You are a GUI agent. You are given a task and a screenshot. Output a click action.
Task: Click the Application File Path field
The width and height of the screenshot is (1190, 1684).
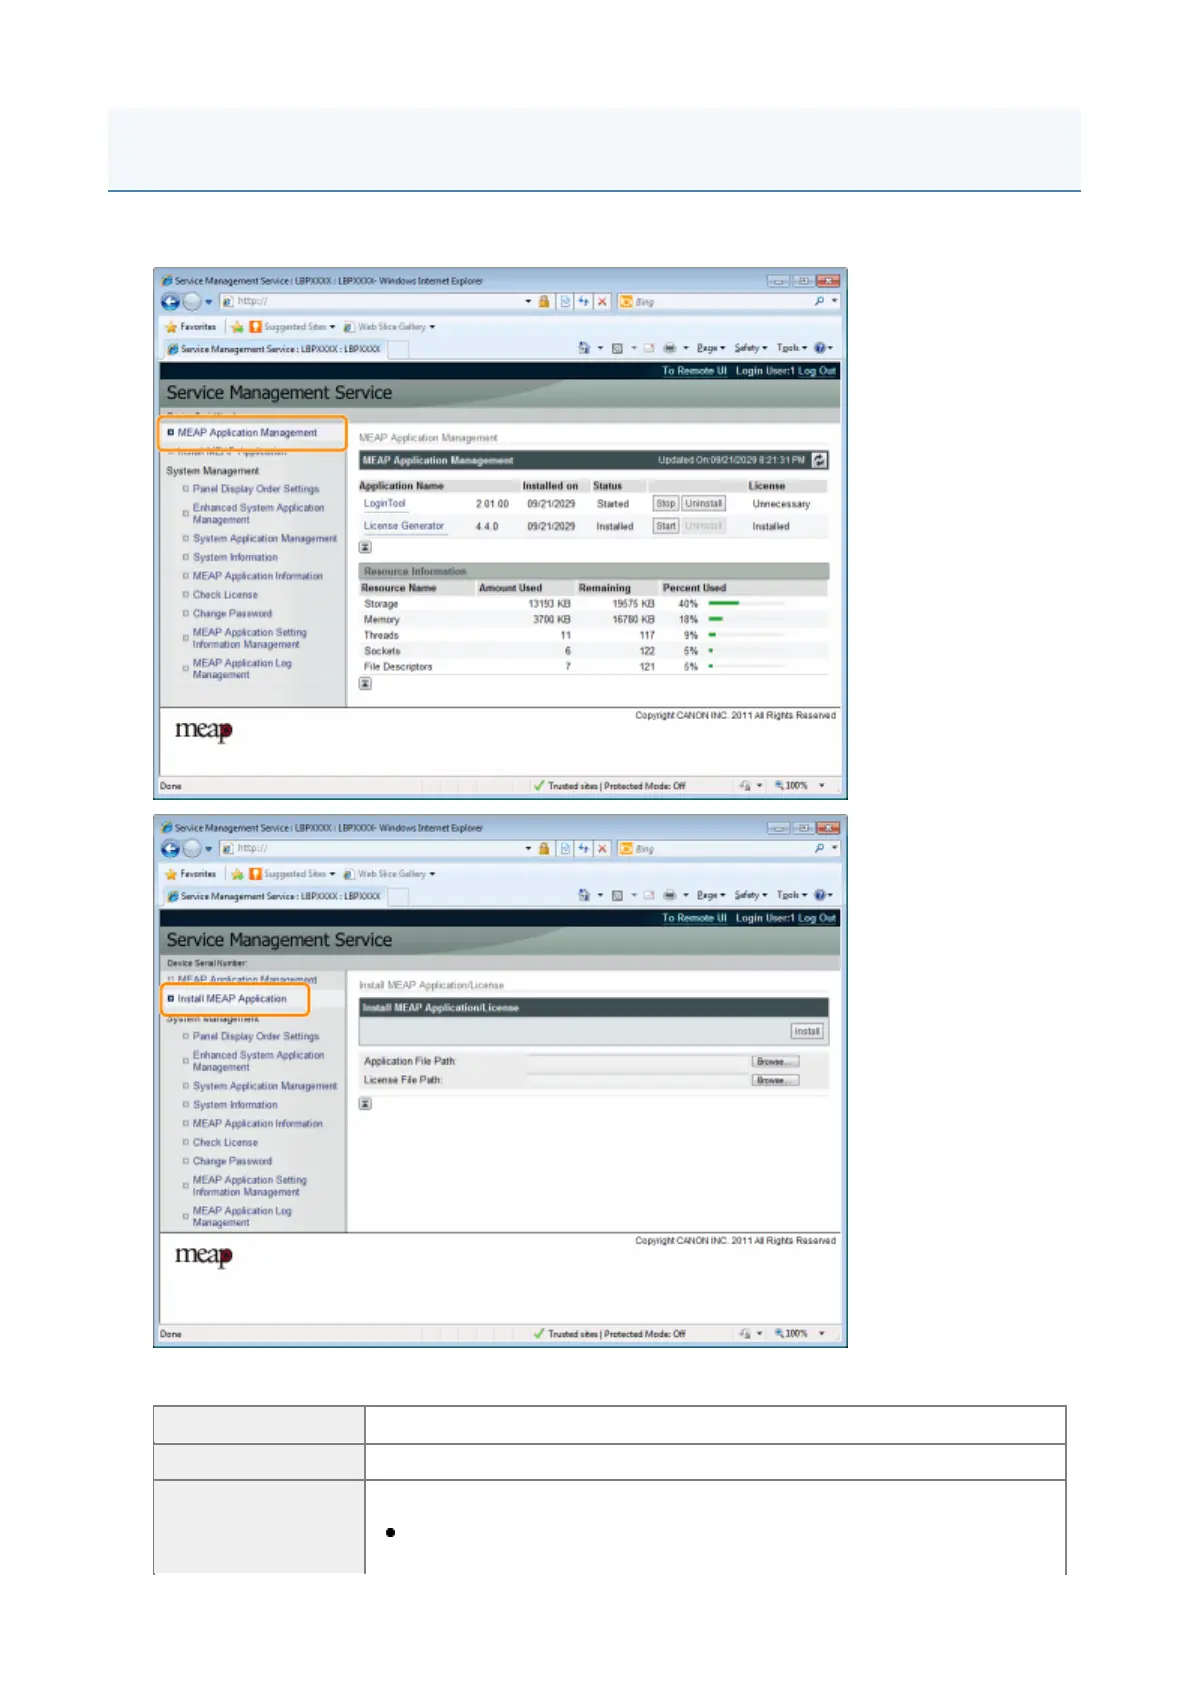638,1061
